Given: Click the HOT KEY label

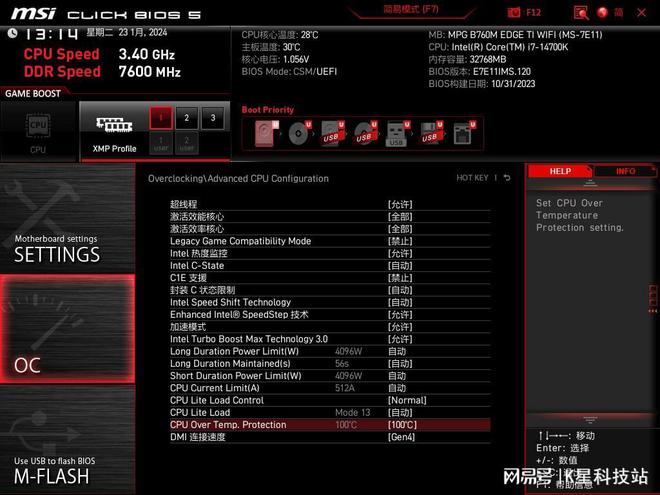Looking at the screenshot, I should [472, 178].
